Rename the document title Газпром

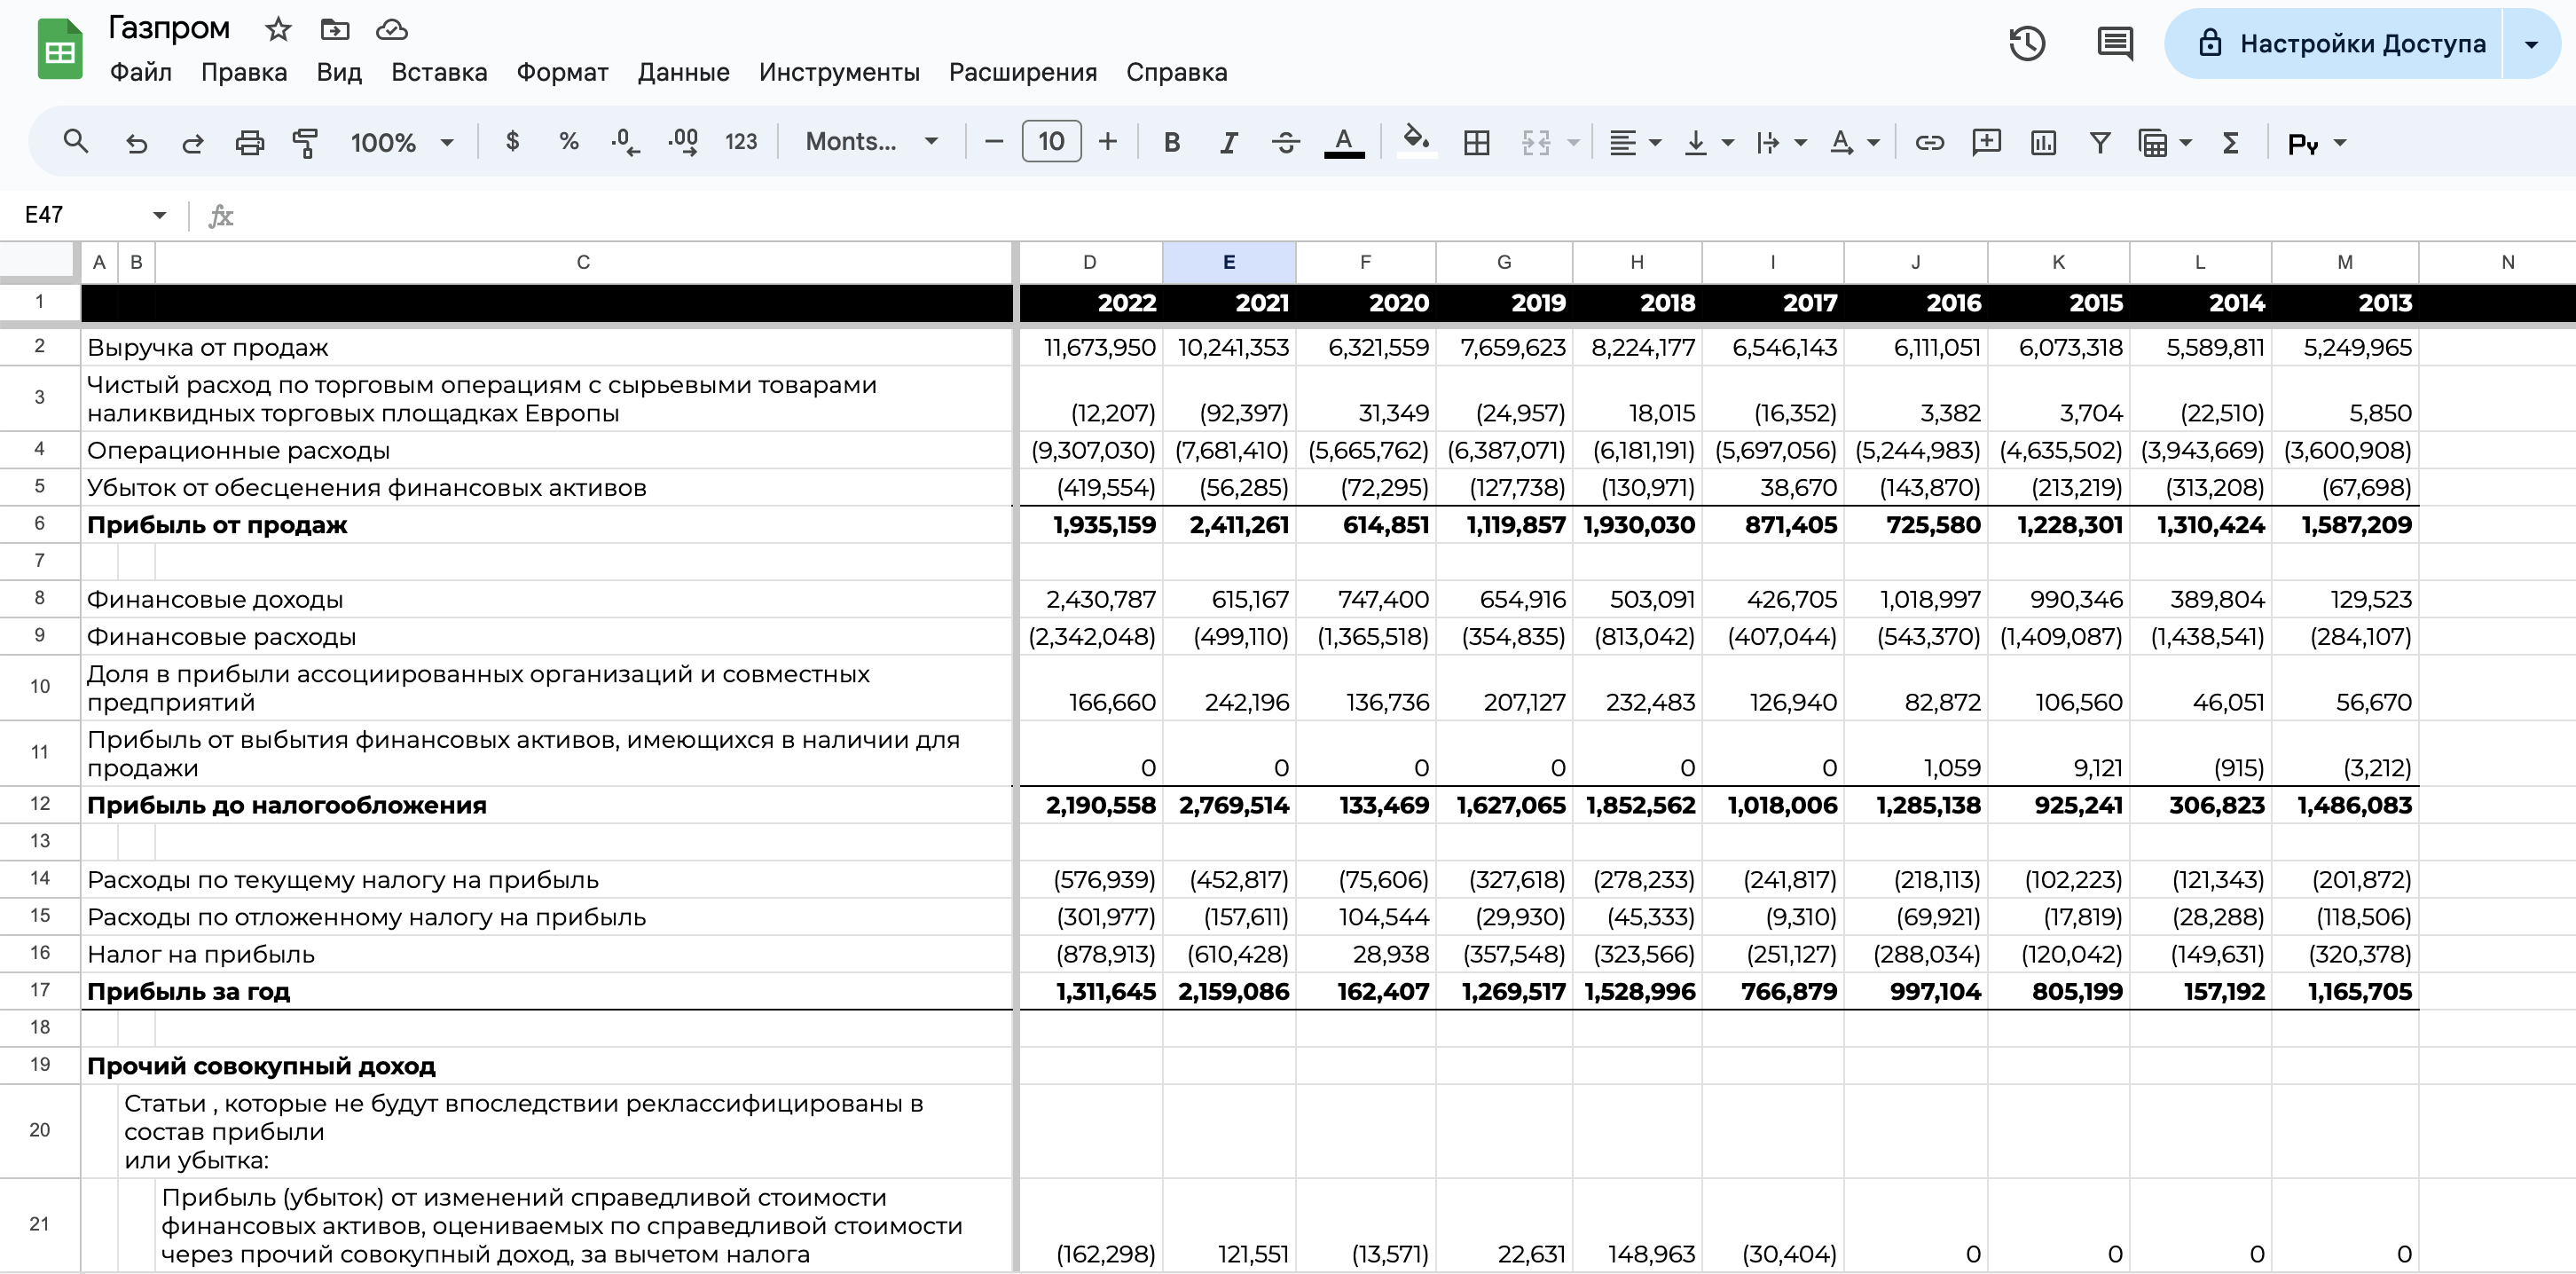(169, 28)
